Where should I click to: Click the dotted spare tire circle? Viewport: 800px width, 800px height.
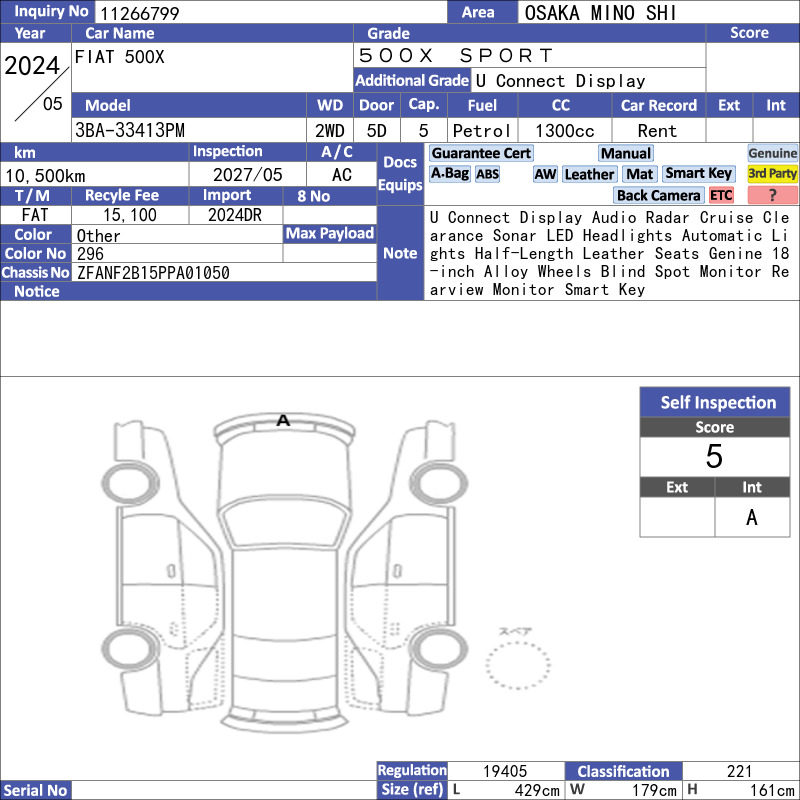tap(518, 665)
